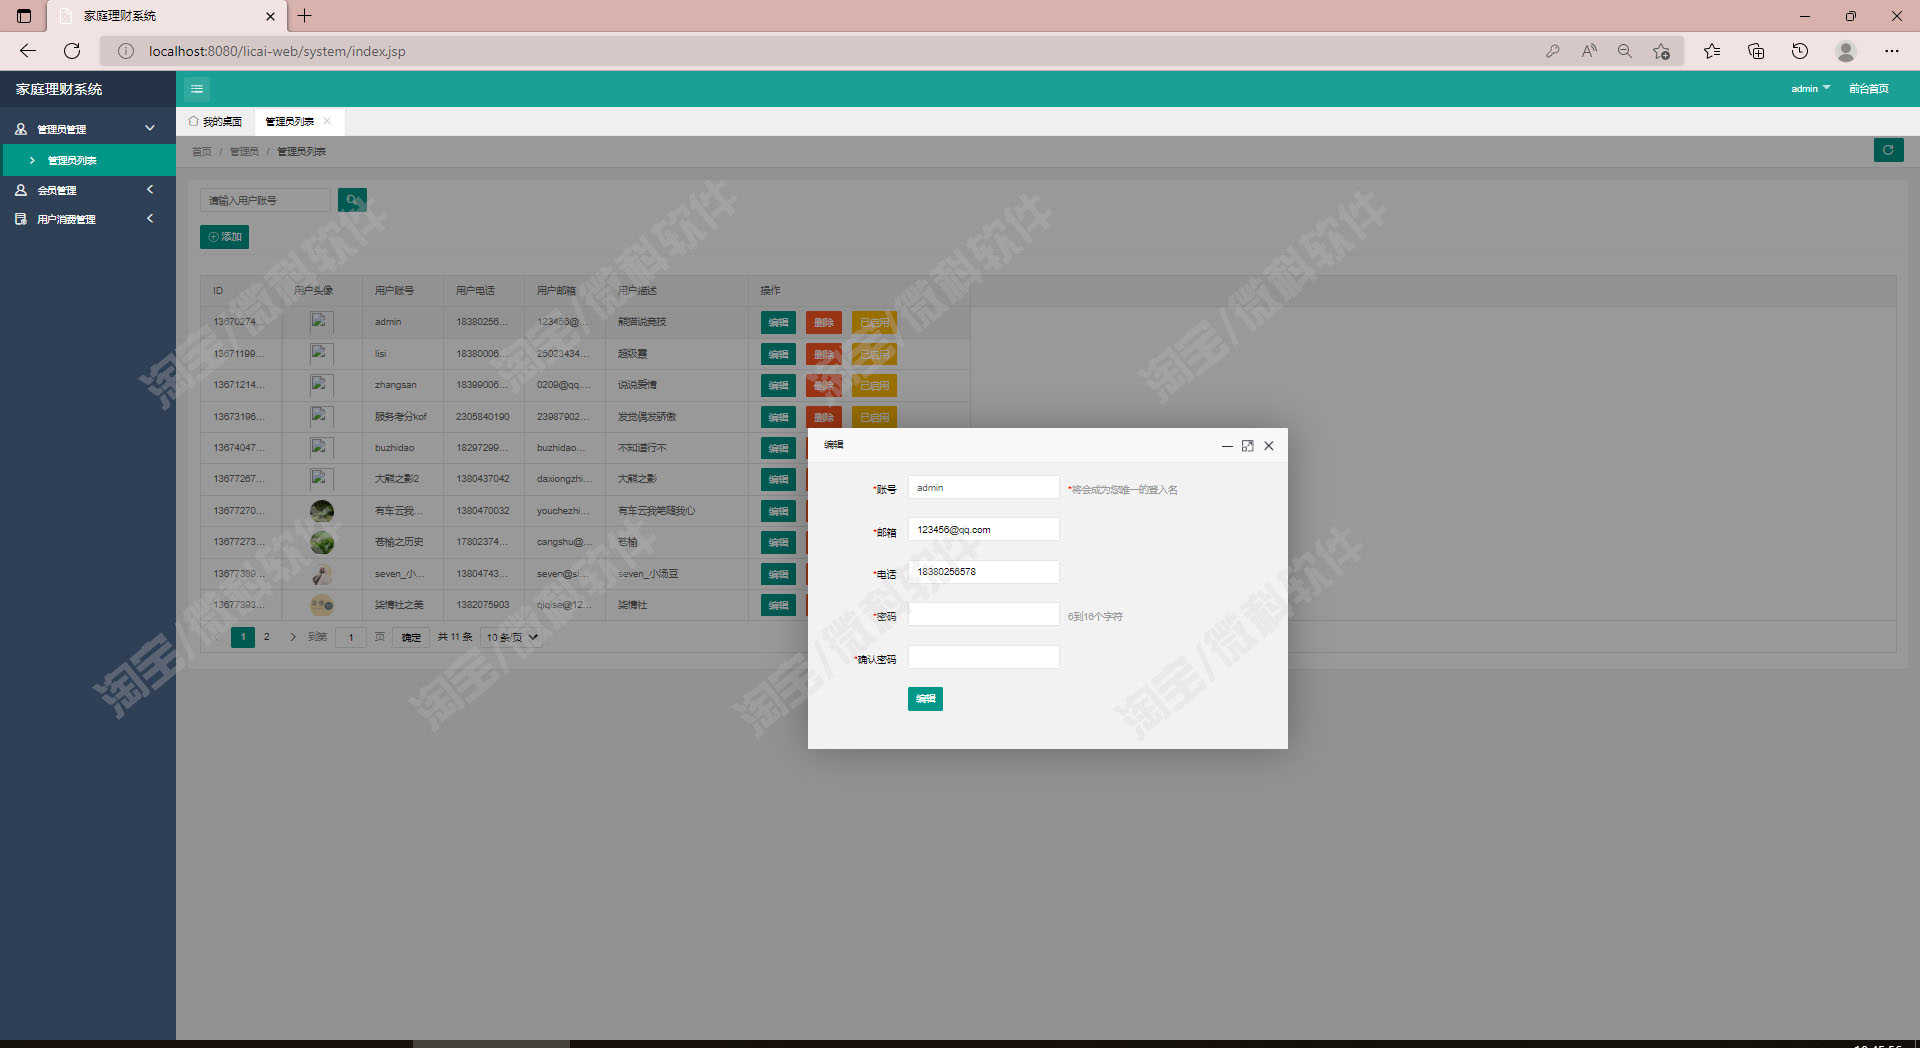The height and width of the screenshot is (1048, 1920).
Task: Toggle the sidebar hamburger menu icon
Action: (197, 89)
